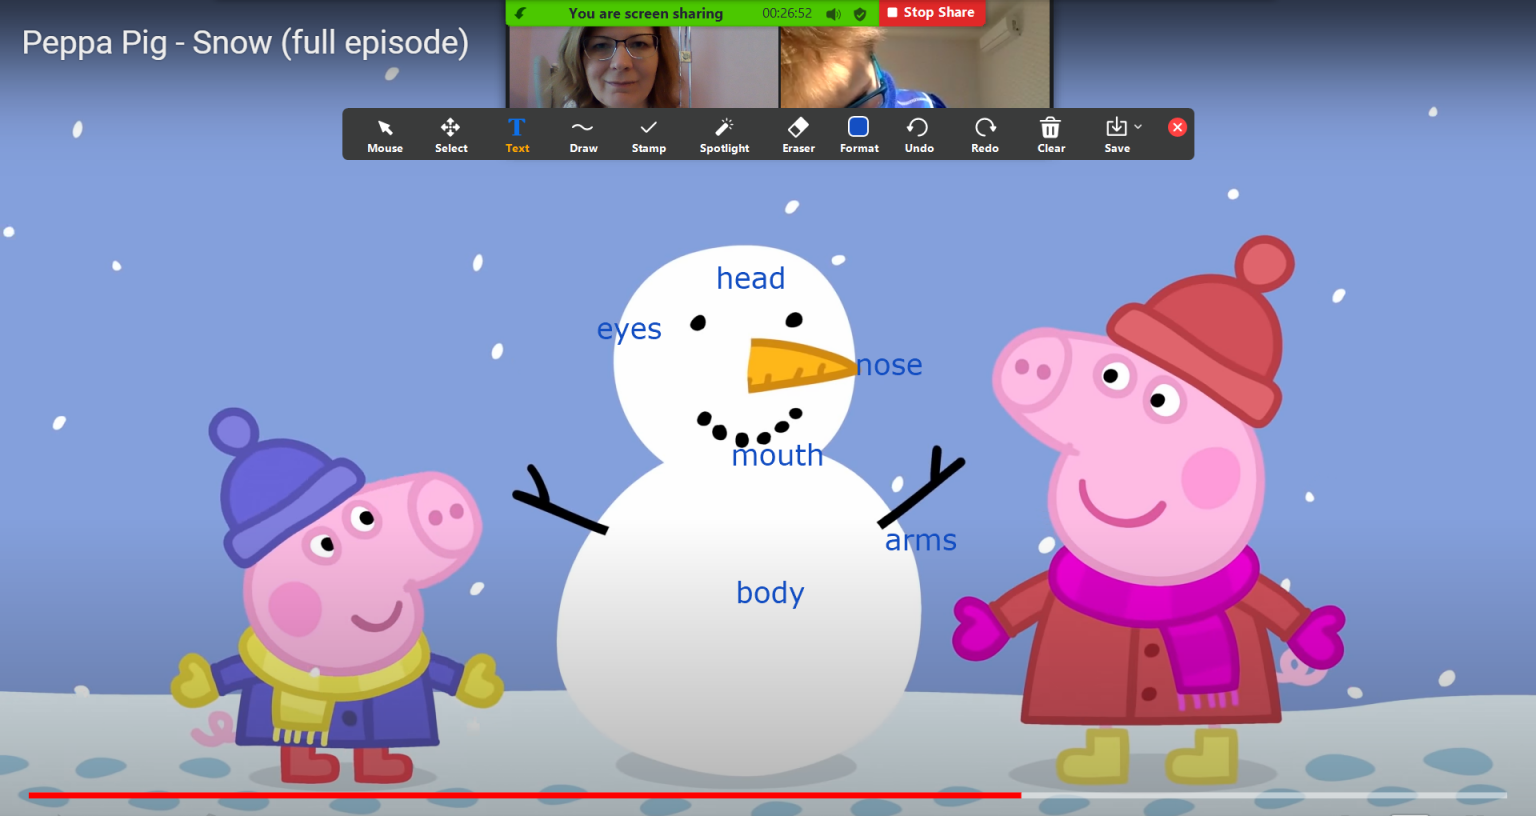
Task: Clear annotations with the trash icon
Action: 1051,135
